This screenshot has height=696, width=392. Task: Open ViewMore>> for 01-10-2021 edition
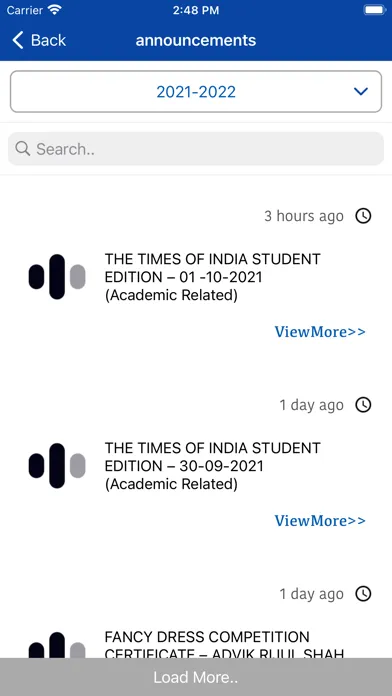point(320,332)
